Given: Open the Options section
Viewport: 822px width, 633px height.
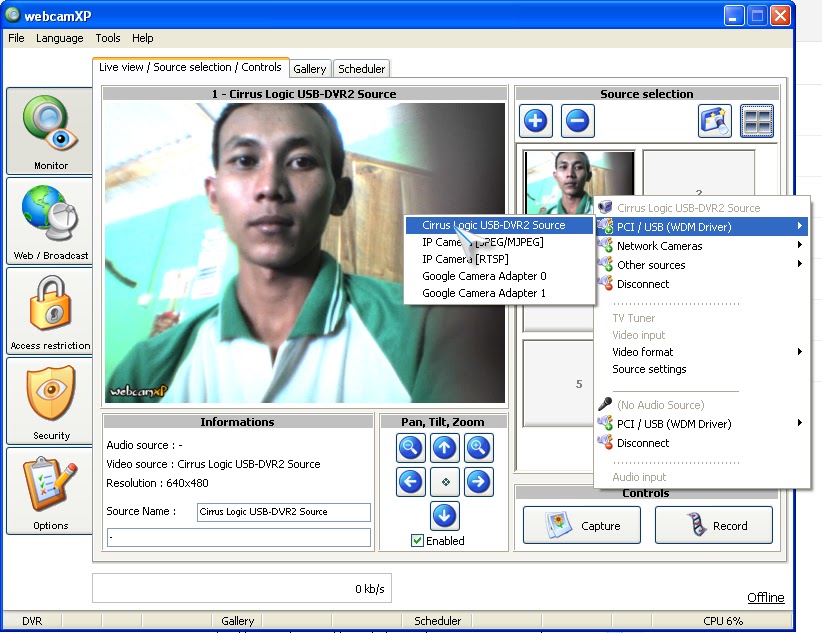Looking at the screenshot, I should (50, 491).
